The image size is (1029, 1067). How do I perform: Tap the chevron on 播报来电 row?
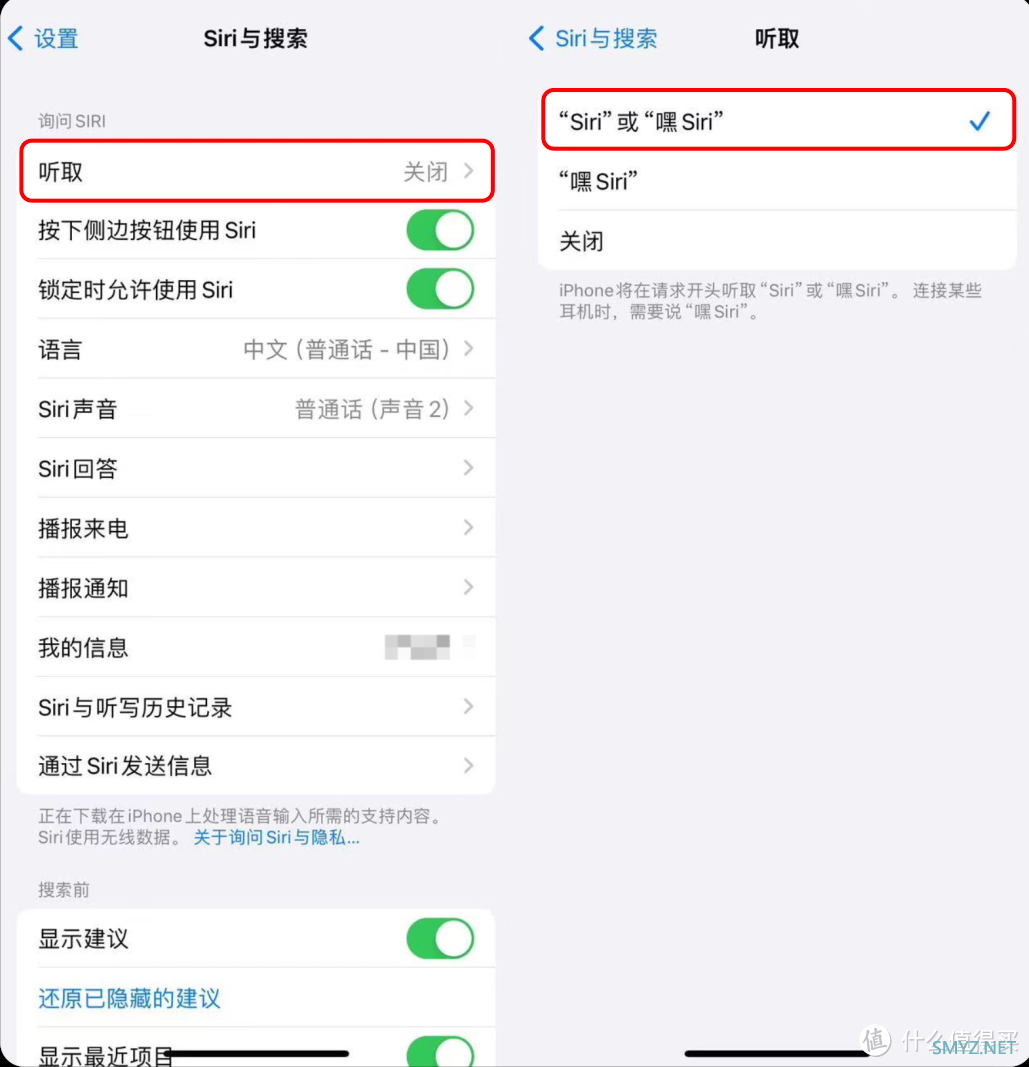click(x=468, y=527)
